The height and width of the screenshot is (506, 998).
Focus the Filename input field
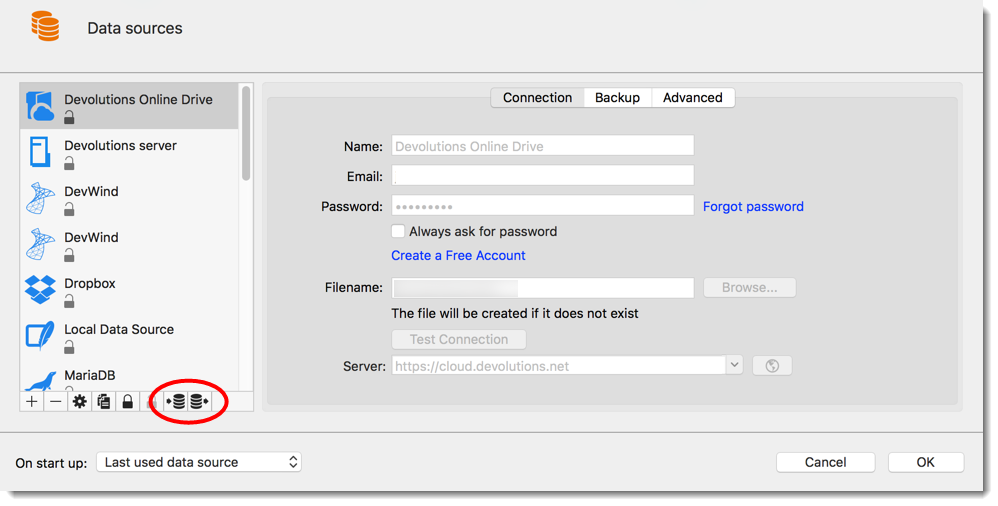pos(542,288)
